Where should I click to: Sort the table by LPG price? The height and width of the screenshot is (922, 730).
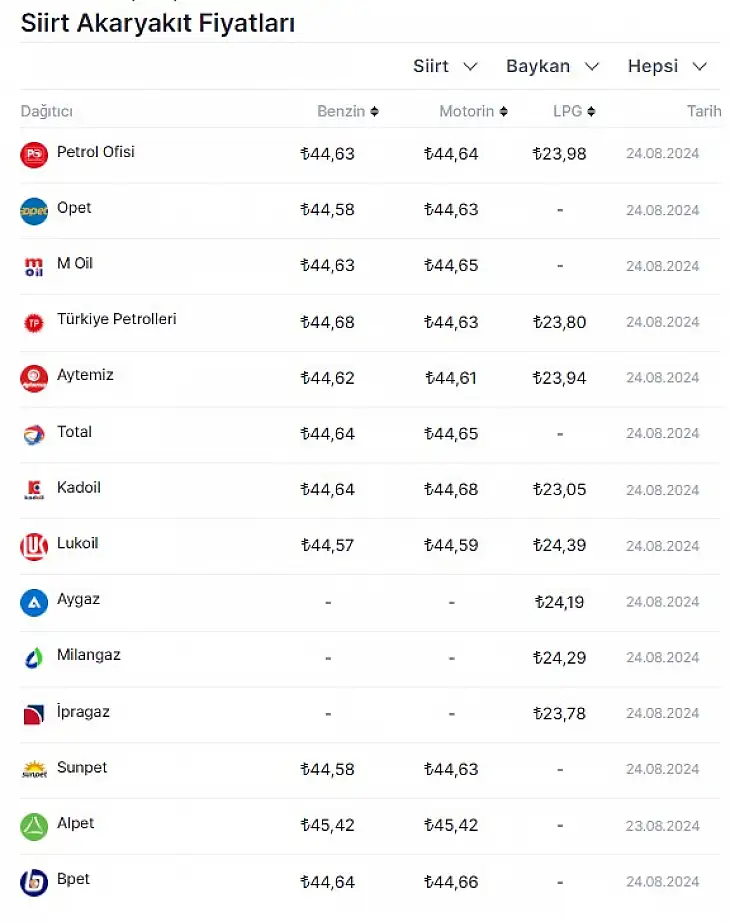tap(574, 111)
